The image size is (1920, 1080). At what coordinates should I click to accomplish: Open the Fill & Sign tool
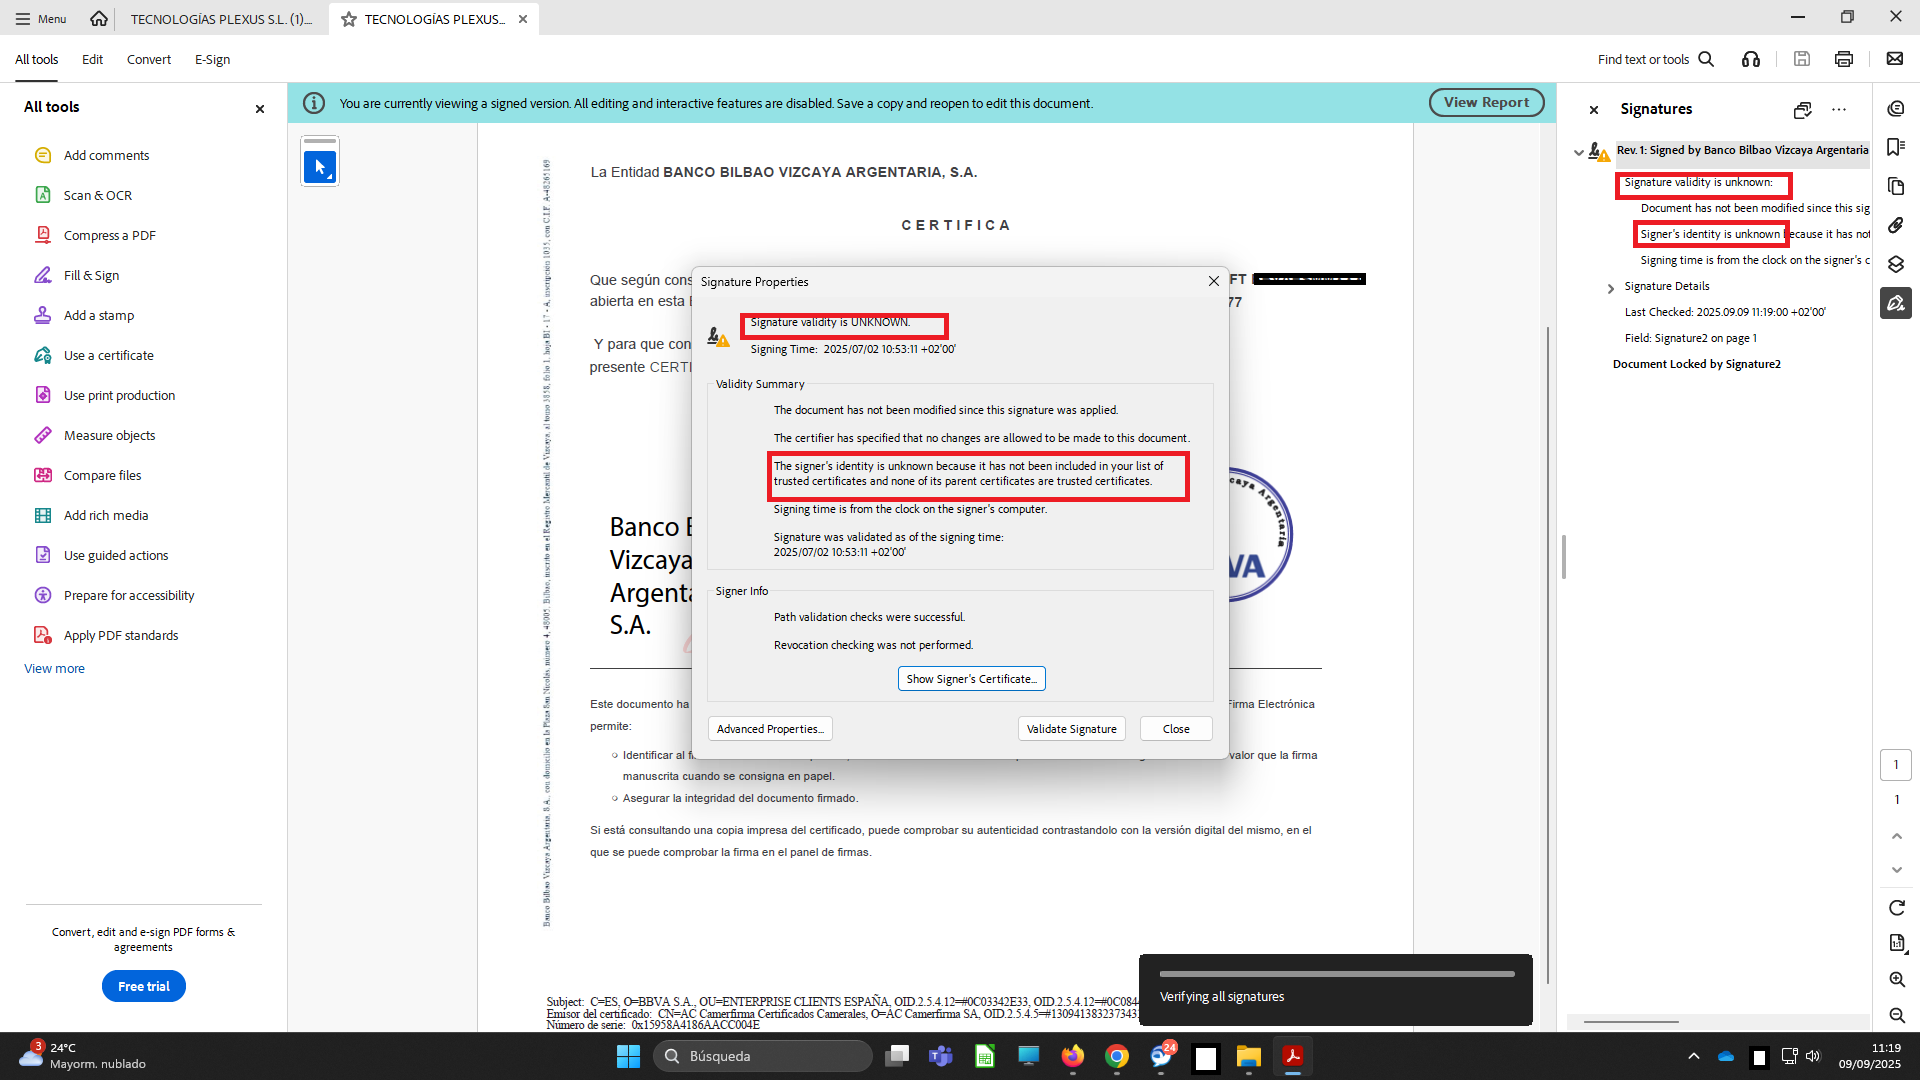(x=91, y=275)
